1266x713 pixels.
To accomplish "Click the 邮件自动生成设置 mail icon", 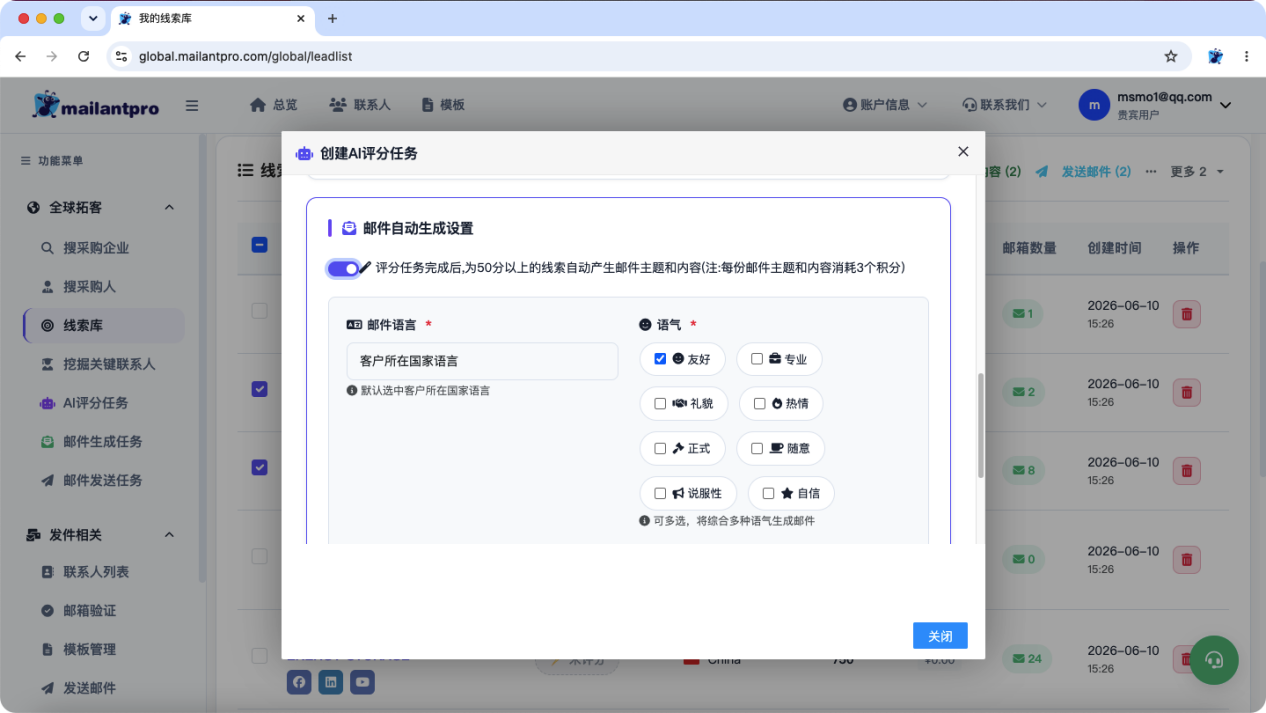I will [349, 228].
